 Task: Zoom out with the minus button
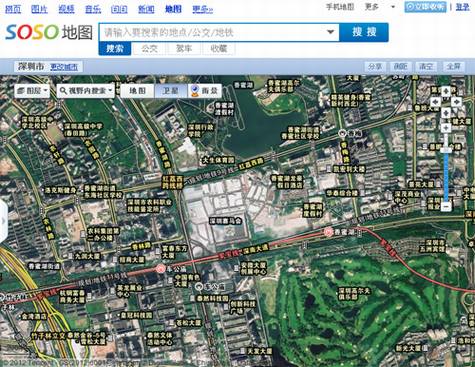point(446,207)
